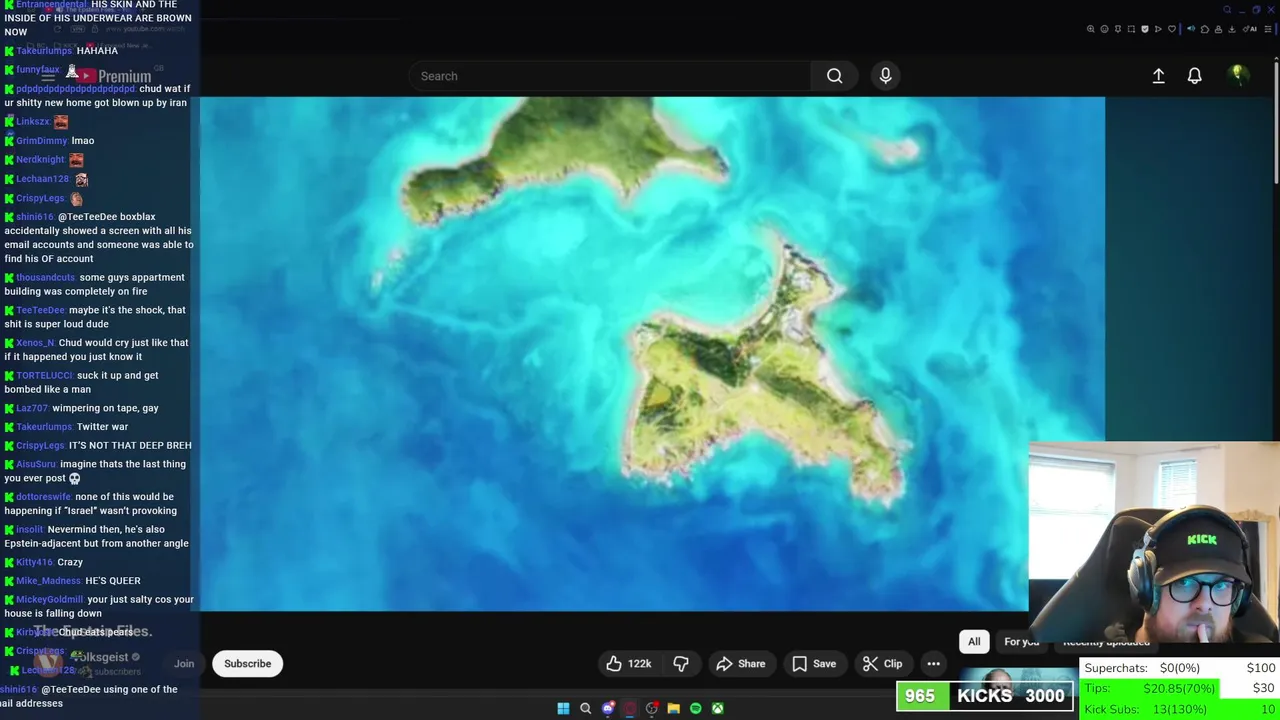The width and height of the screenshot is (1280, 720).
Task: Open the browser pinboard pin icon
Action: (1118, 29)
